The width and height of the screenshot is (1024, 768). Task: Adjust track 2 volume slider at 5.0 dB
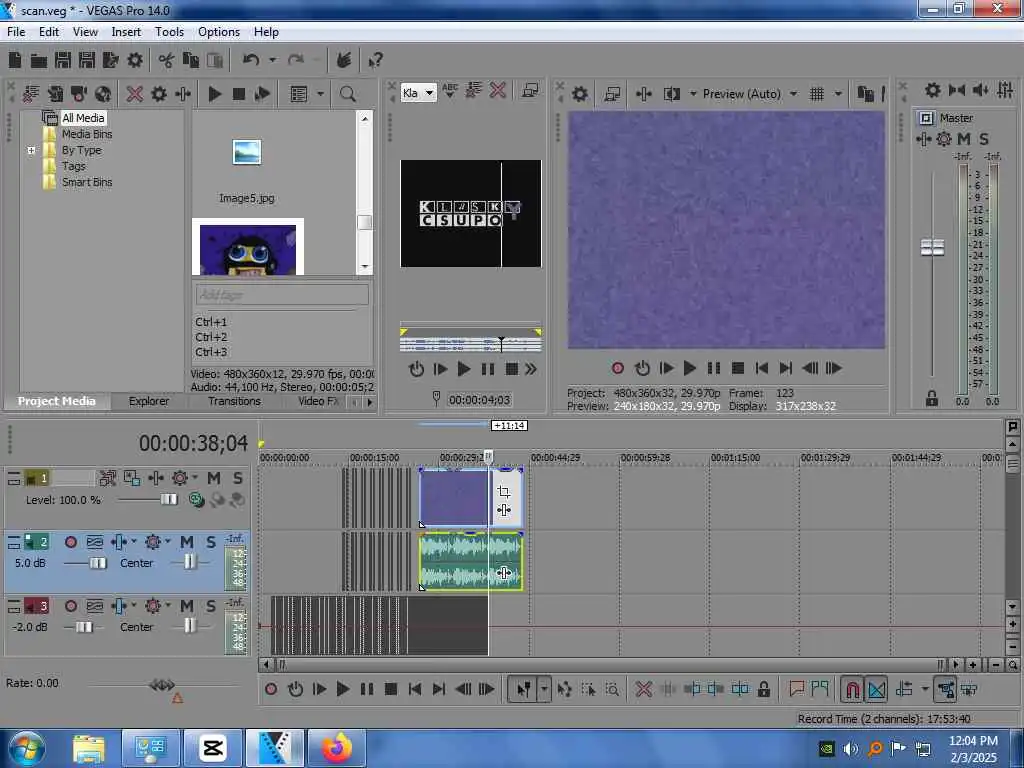[x=98, y=563]
